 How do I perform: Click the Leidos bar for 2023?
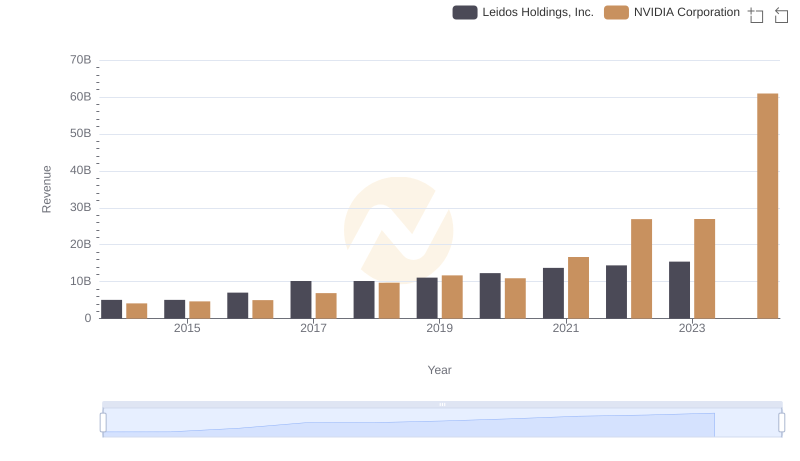click(x=679, y=290)
